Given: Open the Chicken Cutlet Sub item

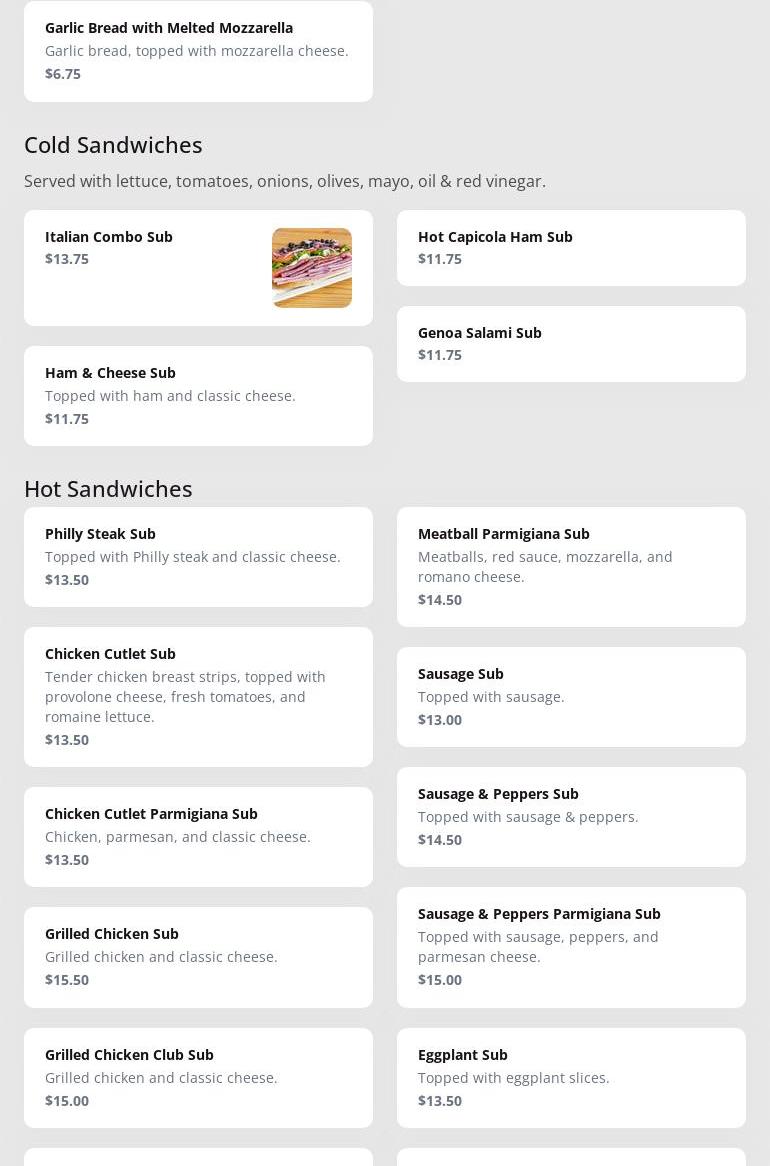Looking at the screenshot, I should (198, 696).
